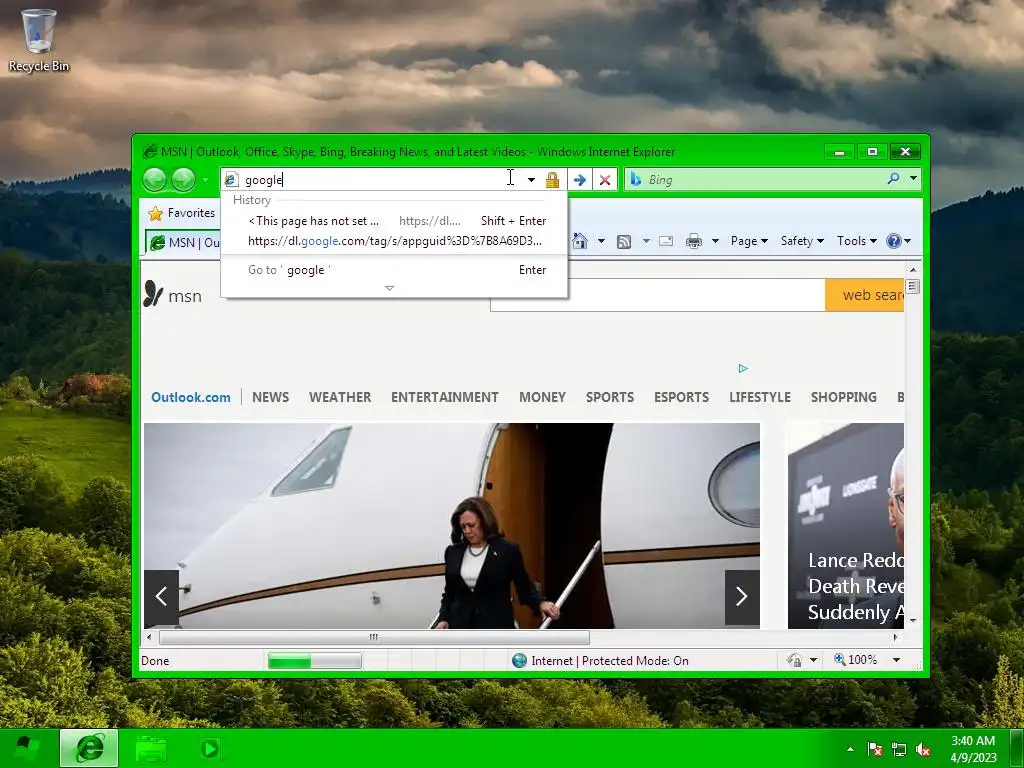
Task: Click the Back navigation button
Action: [x=155, y=180]
